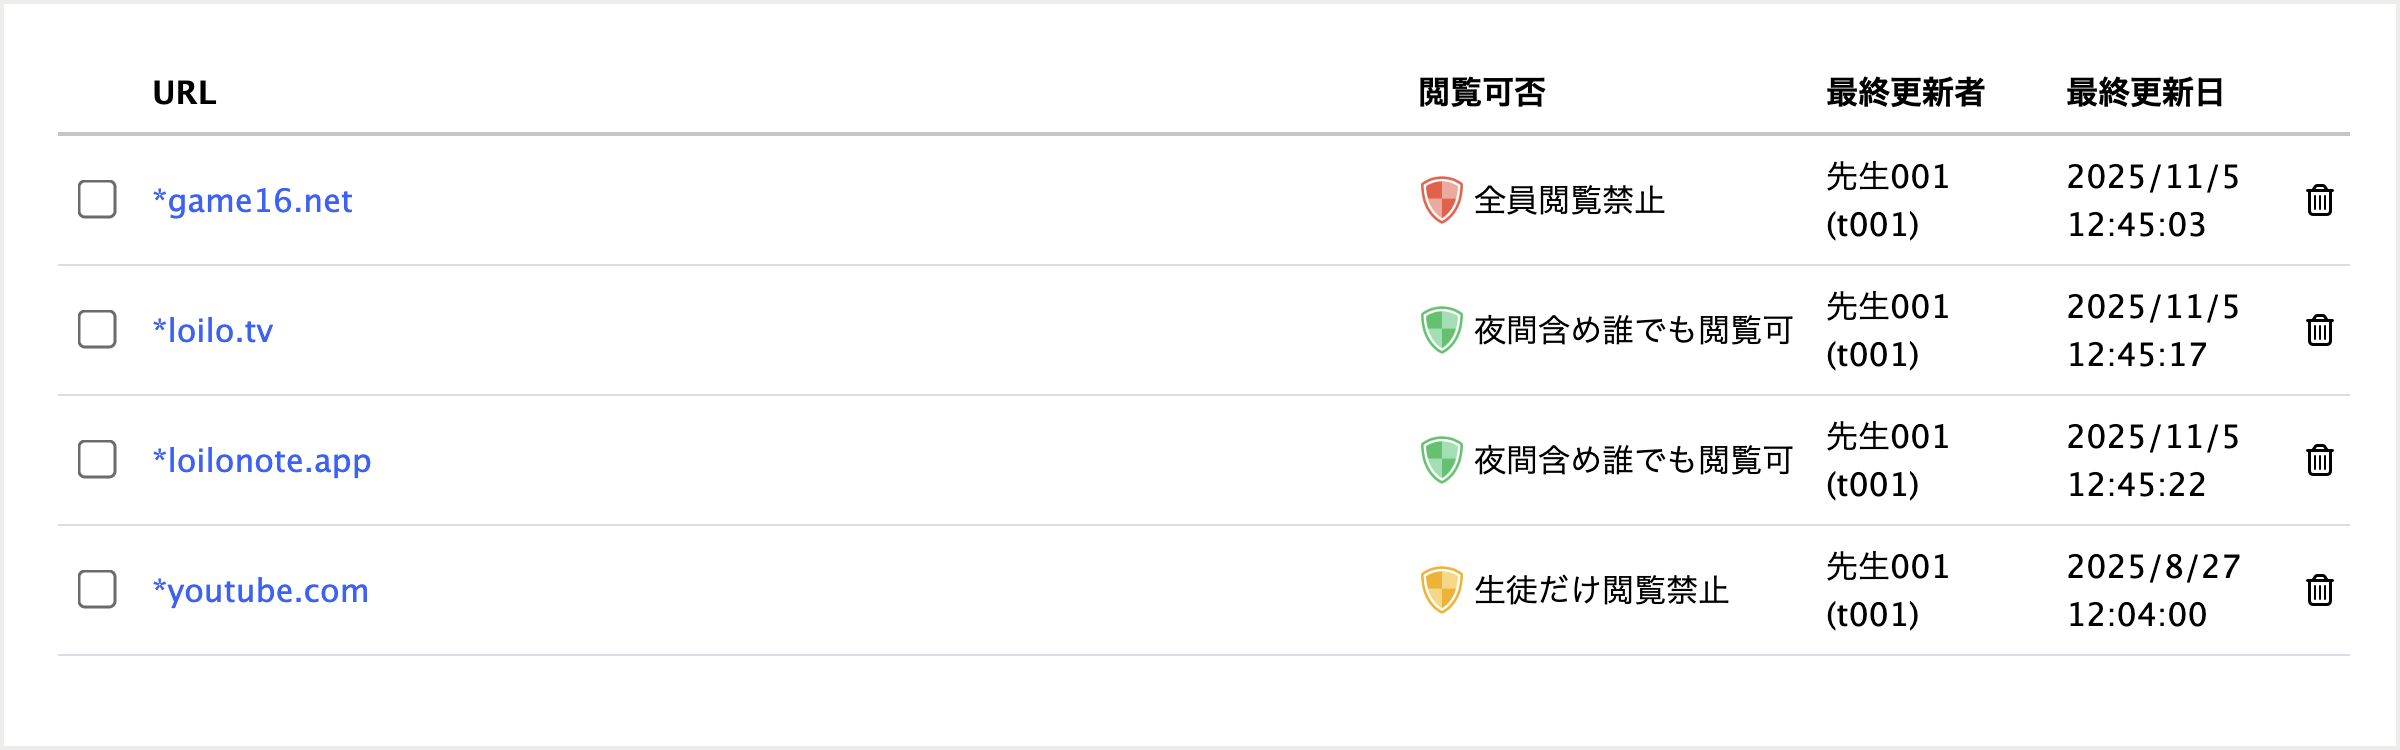The image size is (2400, 750).
Task: Open the *game16.net URL link
Action: coord(252,201)
